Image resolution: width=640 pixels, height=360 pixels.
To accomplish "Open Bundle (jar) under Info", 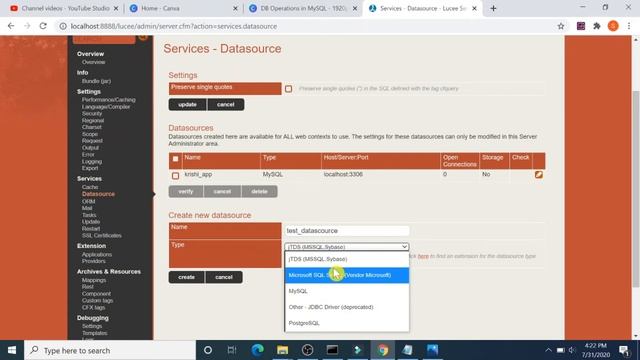I will 96,81.
